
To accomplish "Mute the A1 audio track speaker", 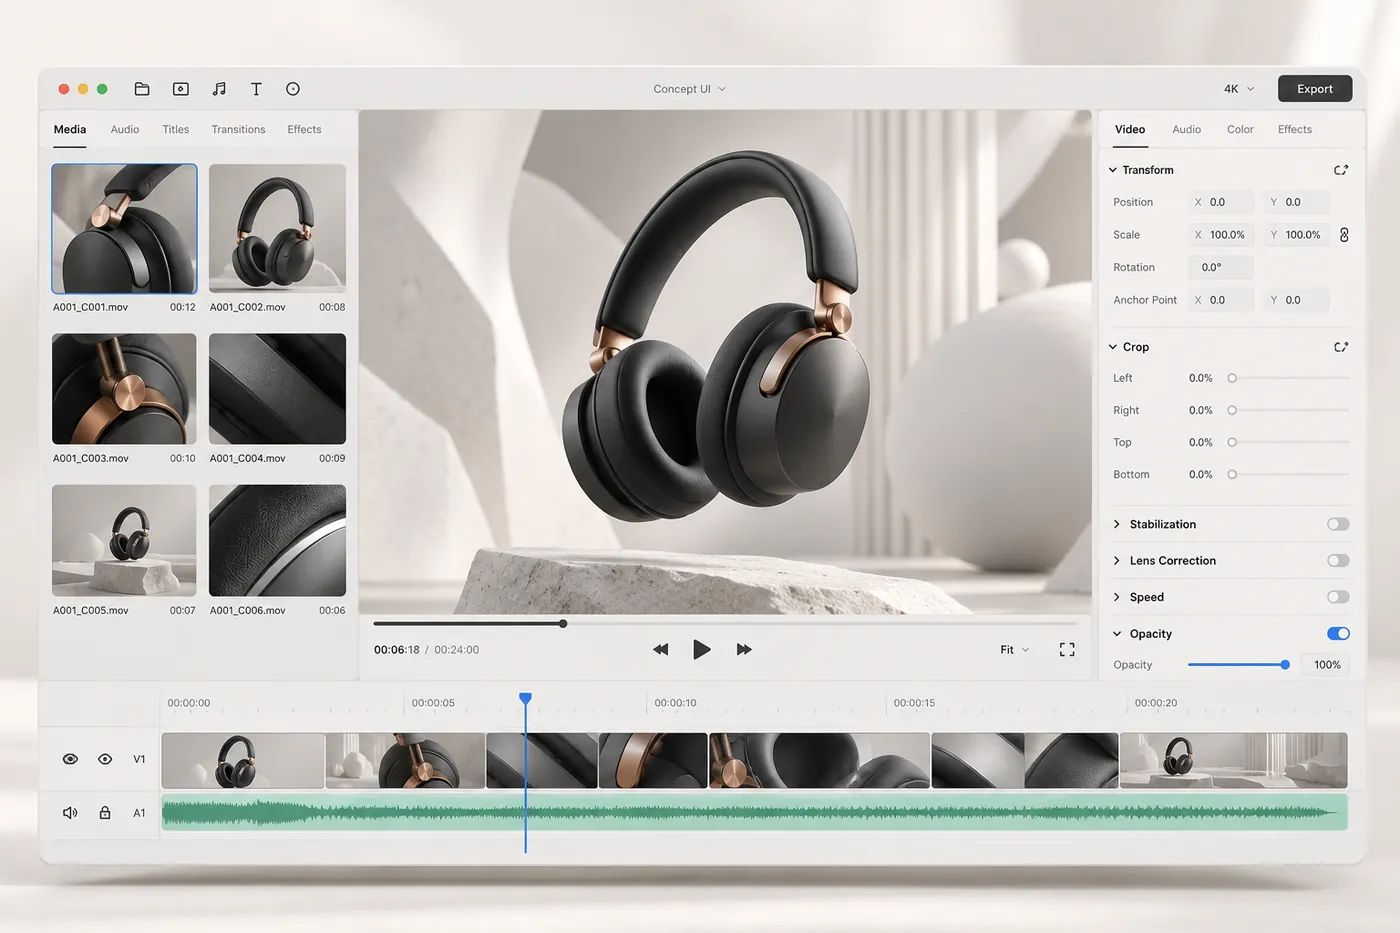I will [x=70, y=813].
